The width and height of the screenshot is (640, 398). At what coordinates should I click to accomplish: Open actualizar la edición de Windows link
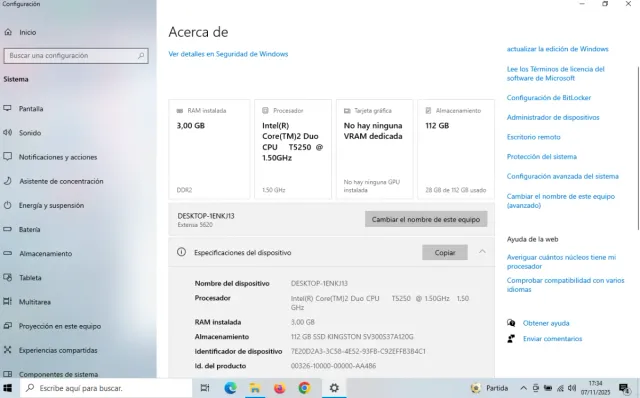tap(558, 49)
